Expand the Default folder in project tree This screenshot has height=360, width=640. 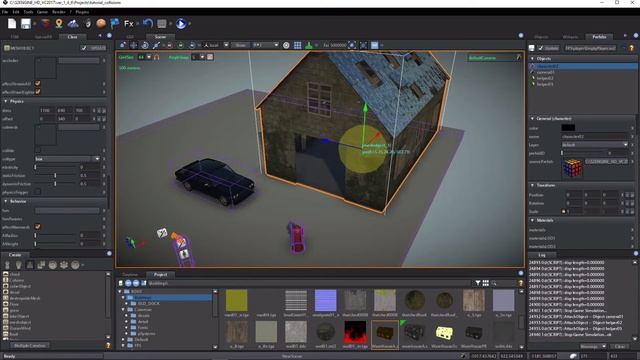pyautogui.click(x=123, y=340)
